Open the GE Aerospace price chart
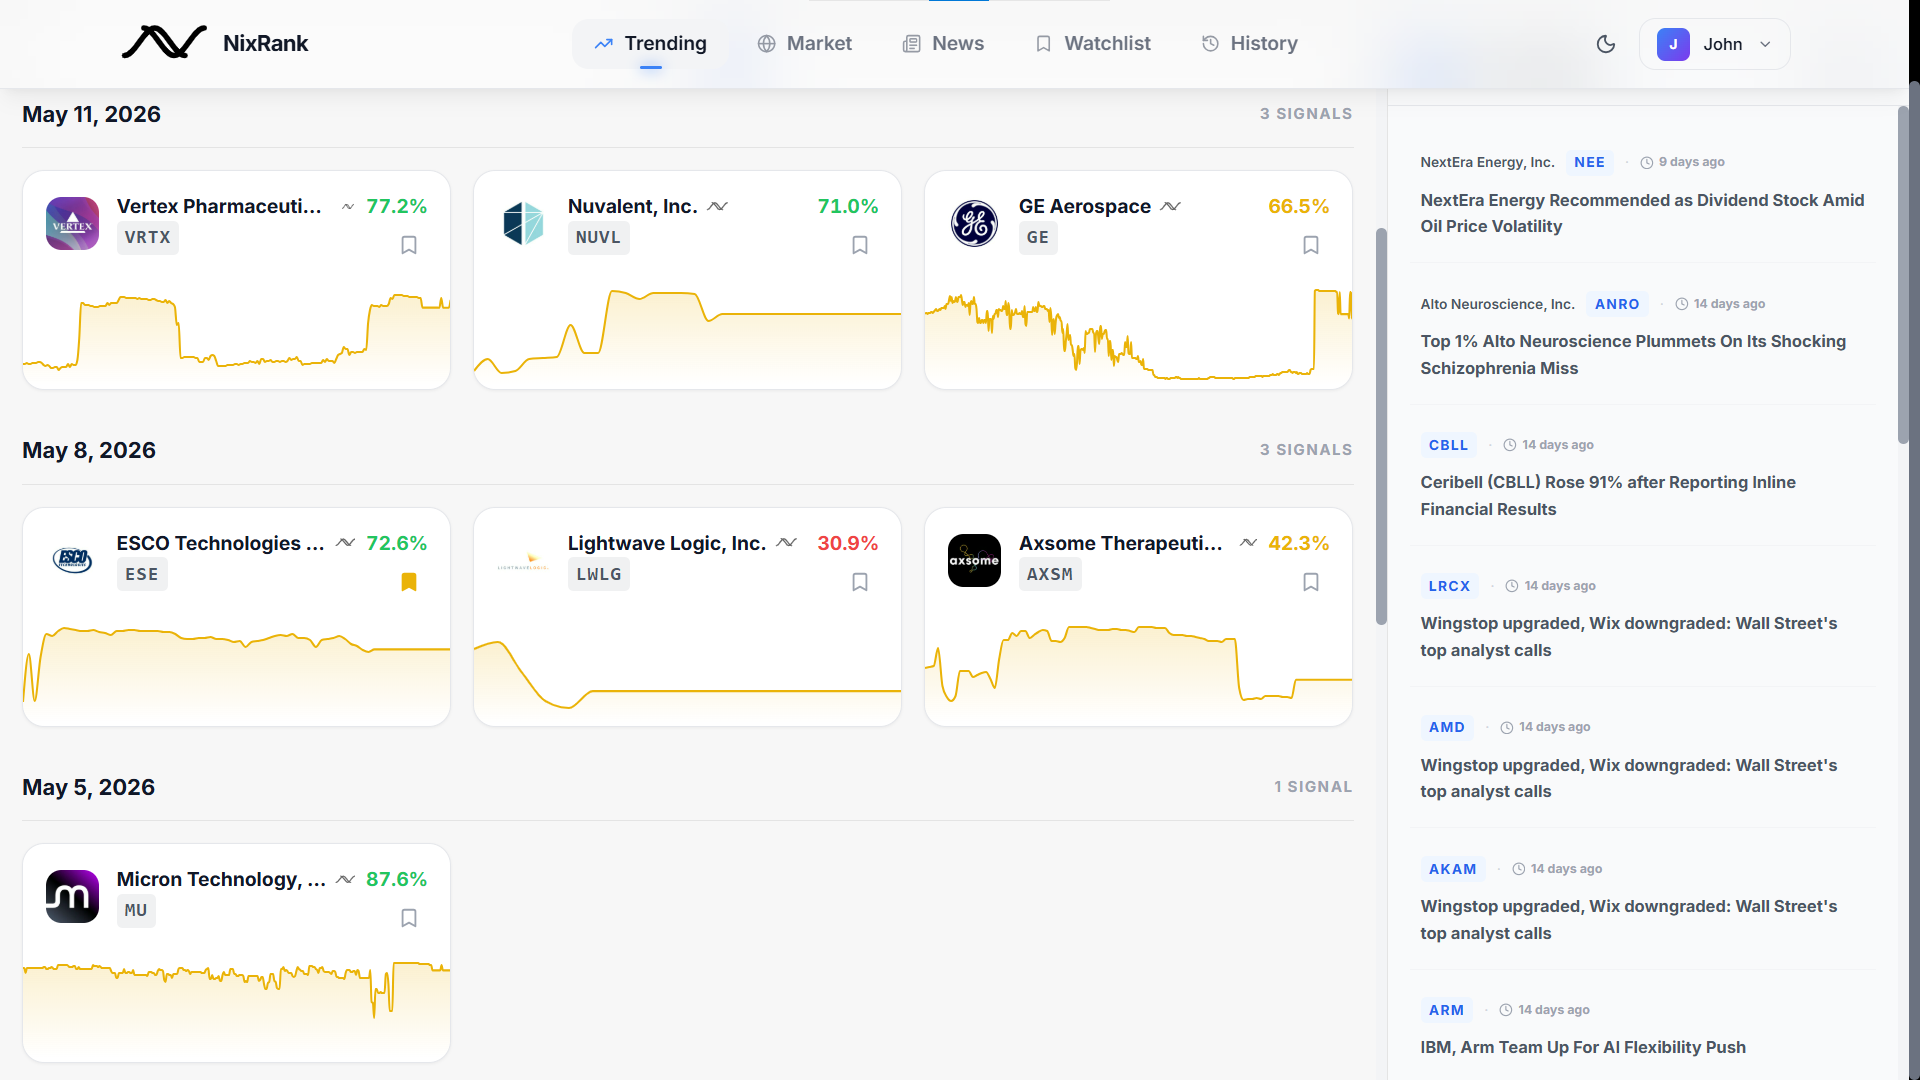The width and height of the screenshot is (1920, 1080). pos(1138,335)
